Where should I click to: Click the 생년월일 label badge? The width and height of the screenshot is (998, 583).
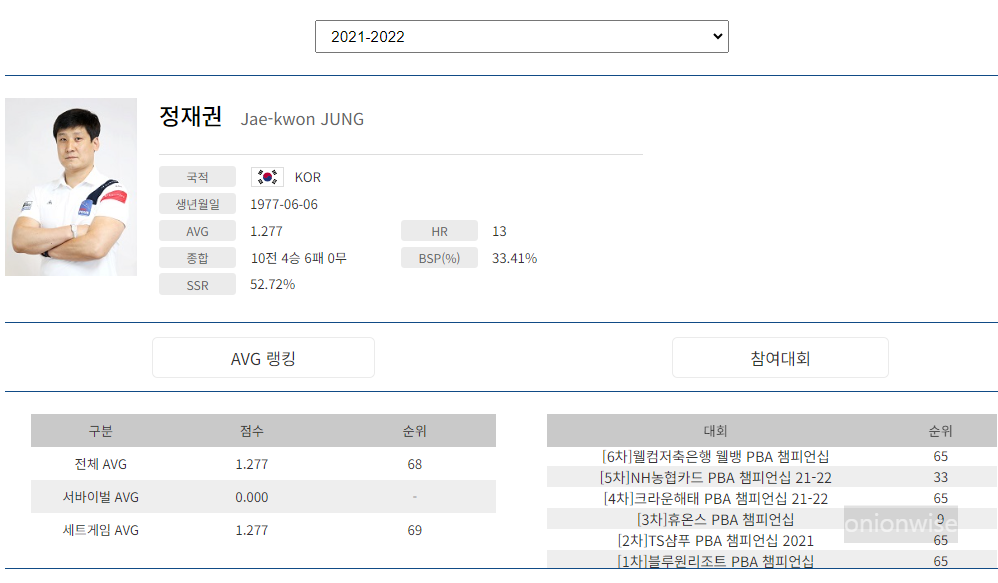coord(197,203)
